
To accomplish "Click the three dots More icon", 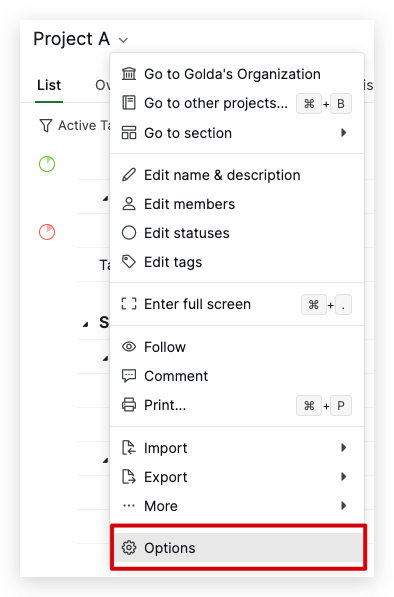I will [129, 506].
